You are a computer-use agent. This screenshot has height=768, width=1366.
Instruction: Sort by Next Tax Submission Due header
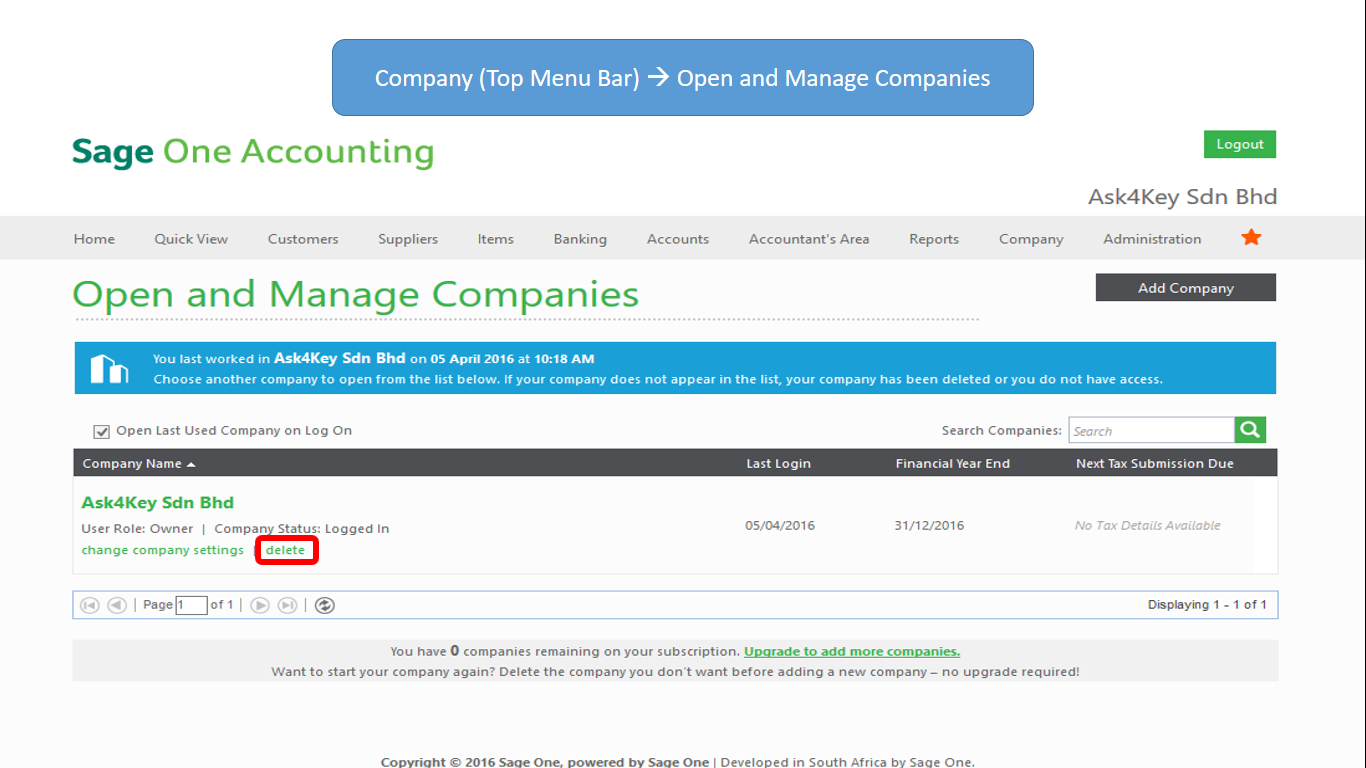pos(1155,464)
